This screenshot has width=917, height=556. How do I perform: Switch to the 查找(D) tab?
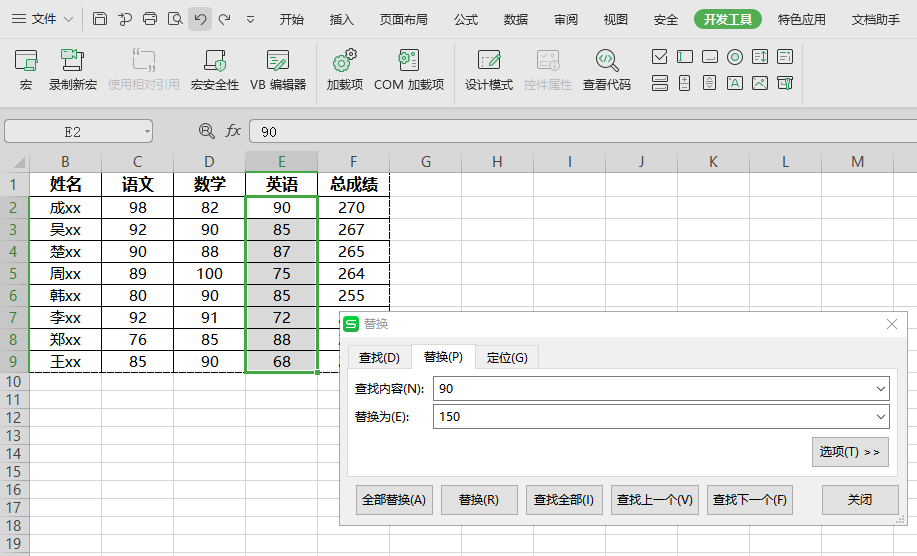click(379, 357)
